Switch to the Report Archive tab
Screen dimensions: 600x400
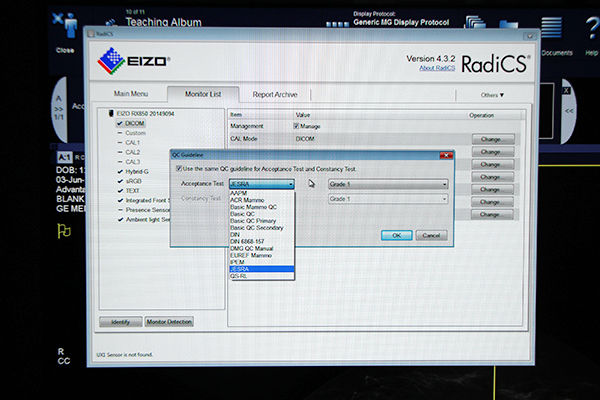(x=274, y=94)
